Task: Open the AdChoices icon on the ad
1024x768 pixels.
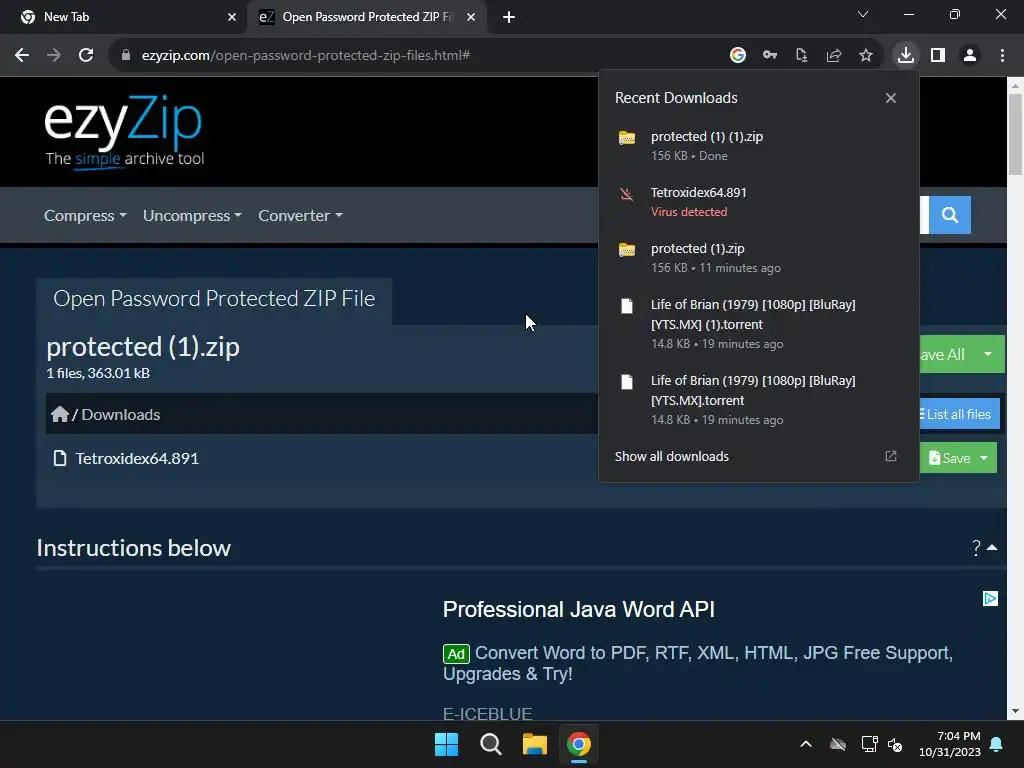Action: pyautogui.click(x=990, y=599)
